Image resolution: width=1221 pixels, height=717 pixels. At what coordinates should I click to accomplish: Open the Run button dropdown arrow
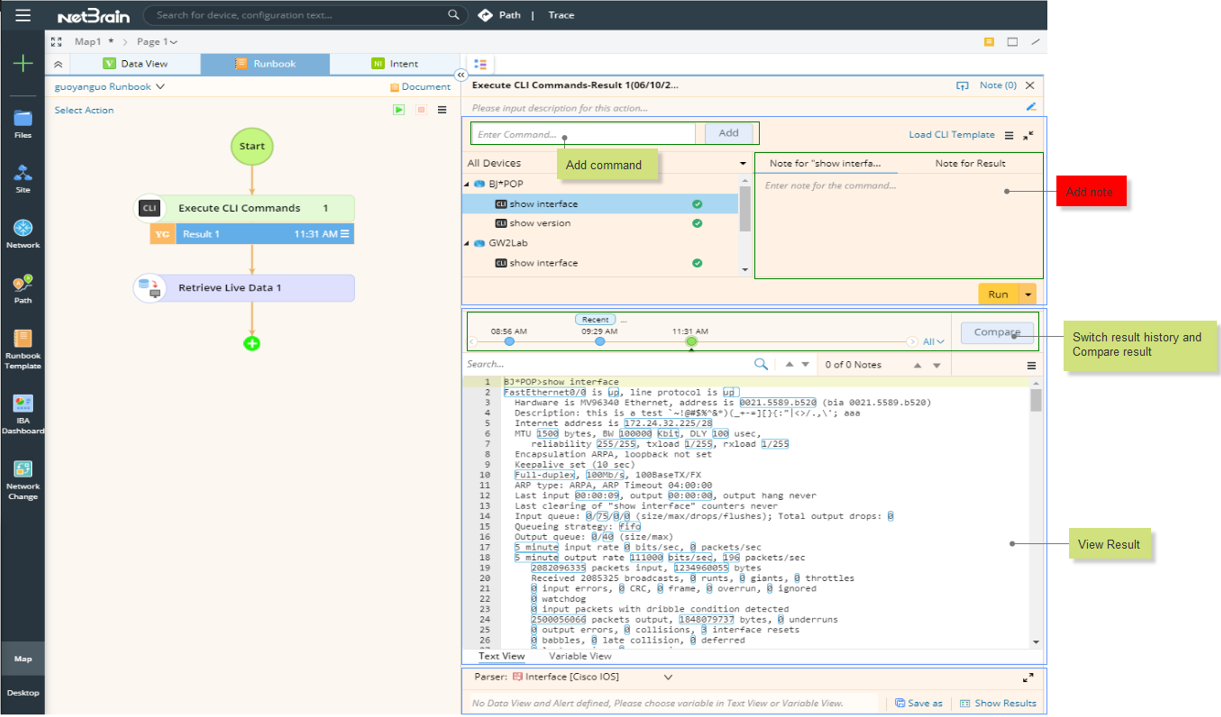click(x=1027, y=294)
